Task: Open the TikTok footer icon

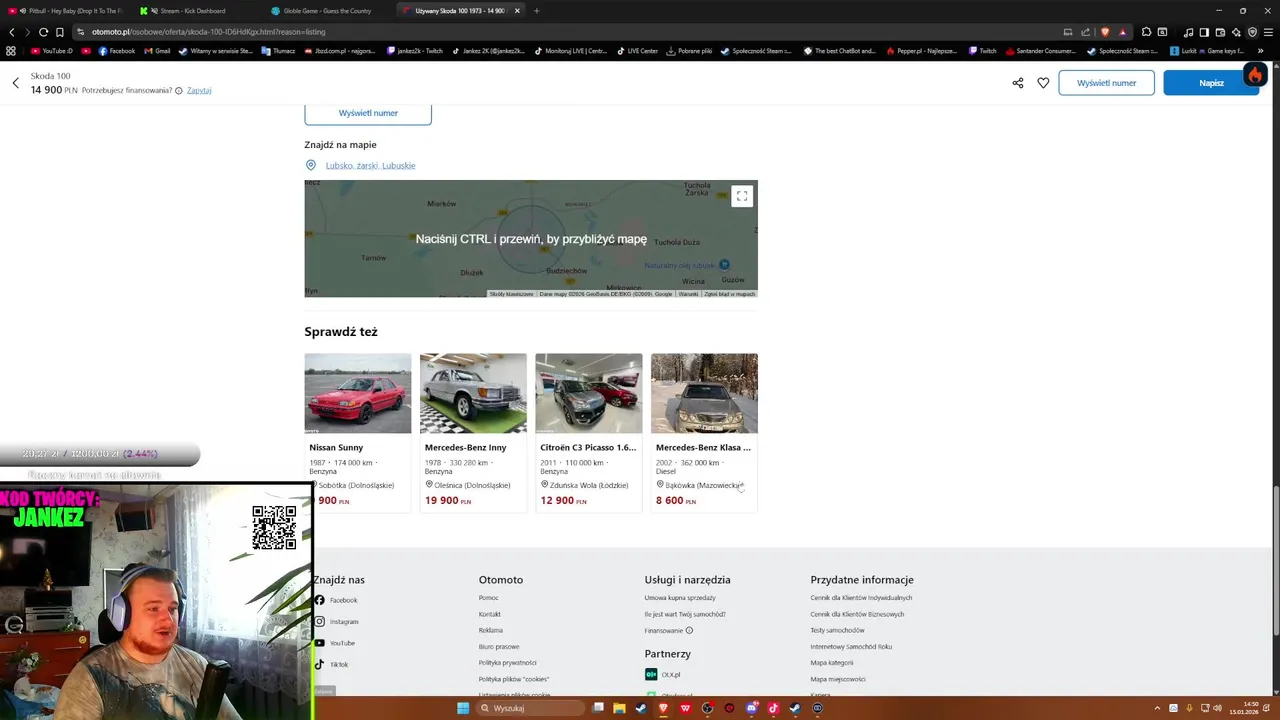Action: [319, 664]
